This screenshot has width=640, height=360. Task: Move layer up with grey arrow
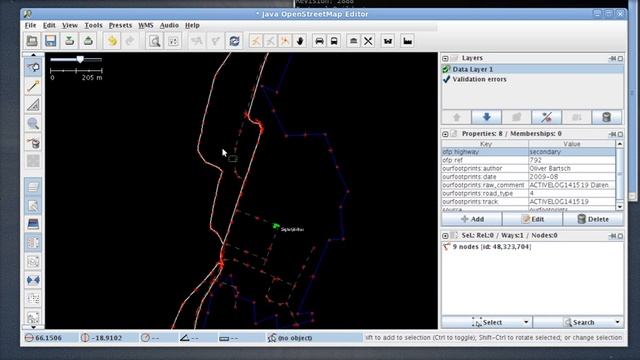coord(456,117)
